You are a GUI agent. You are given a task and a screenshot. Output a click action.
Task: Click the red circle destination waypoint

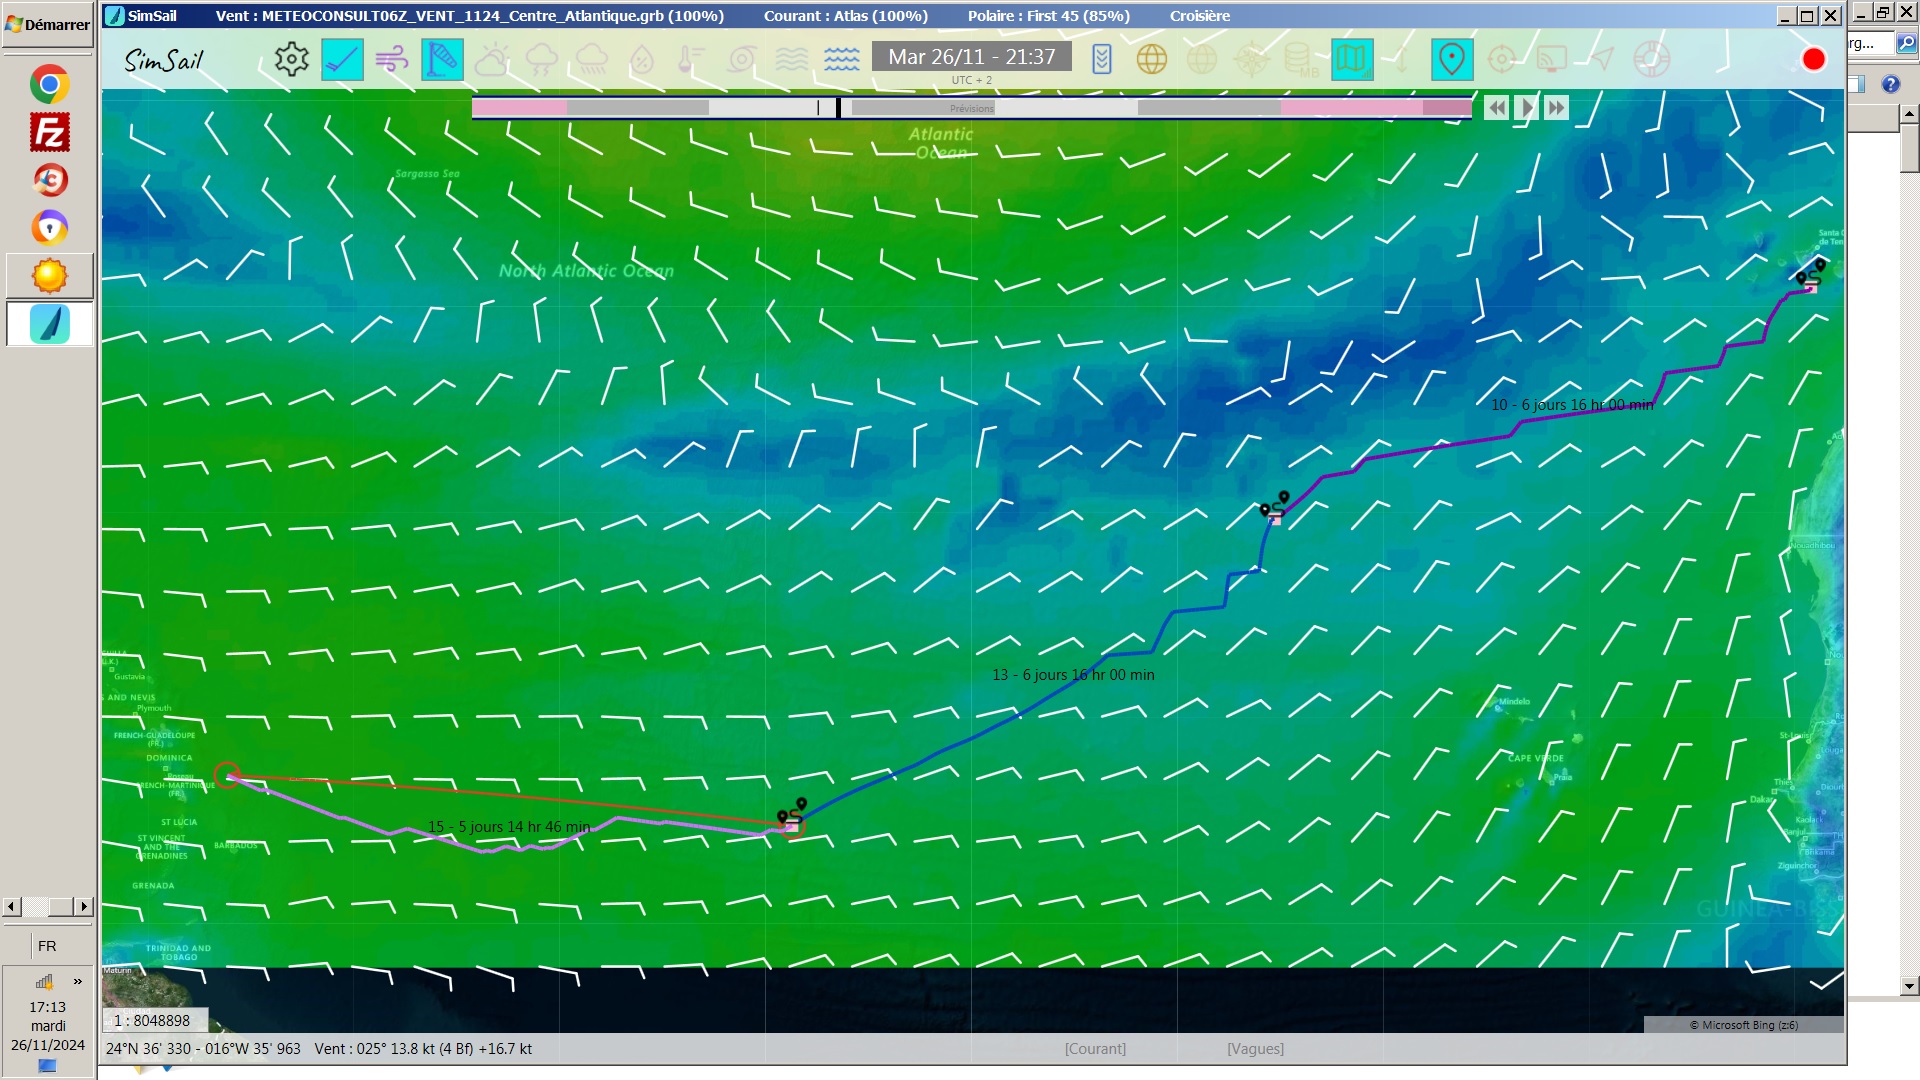point(227,775)
